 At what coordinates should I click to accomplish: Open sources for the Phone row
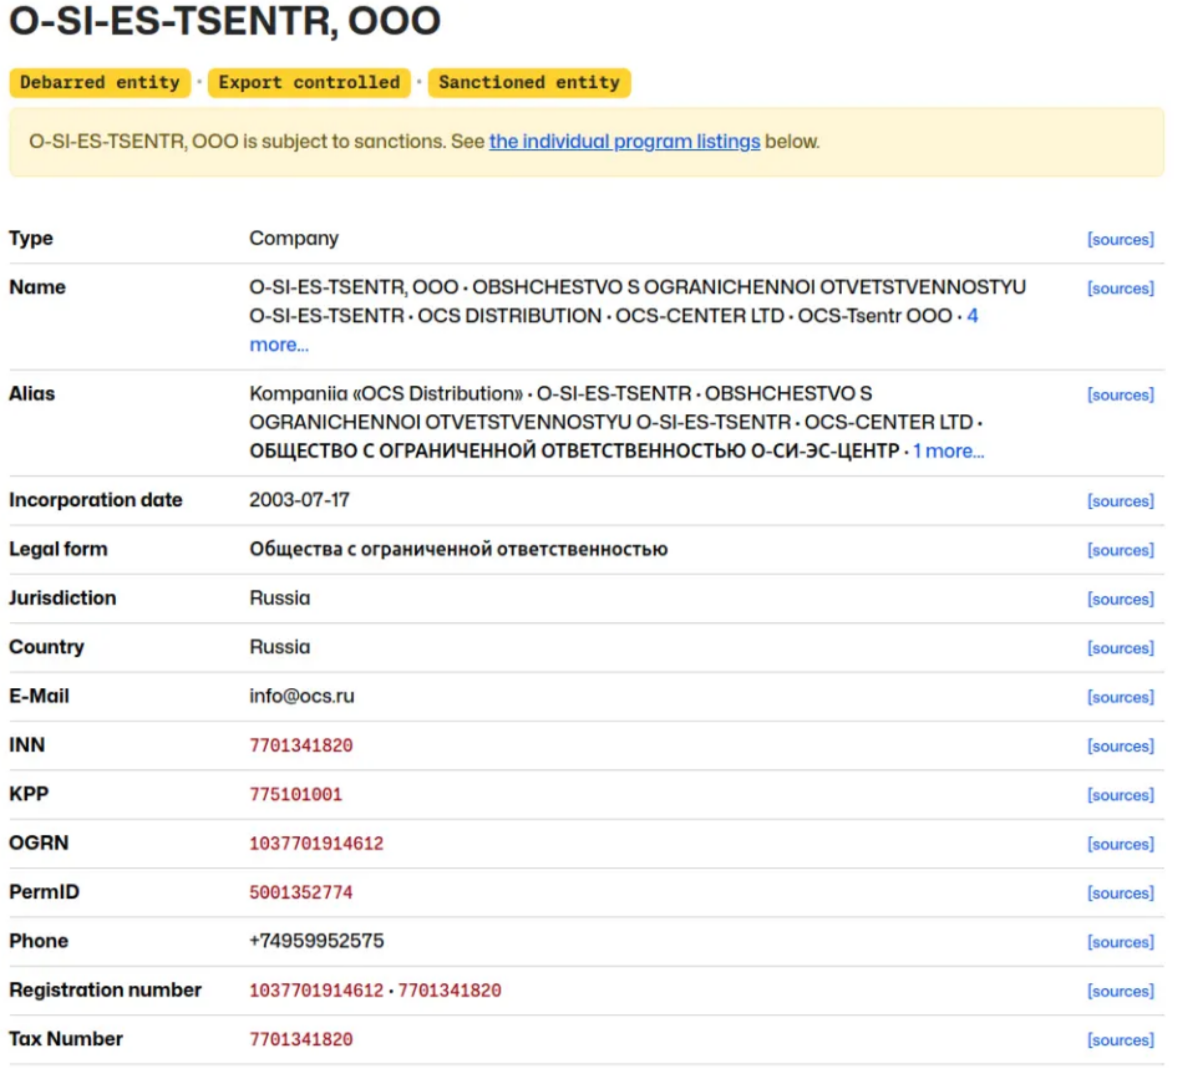(1120, 942)
